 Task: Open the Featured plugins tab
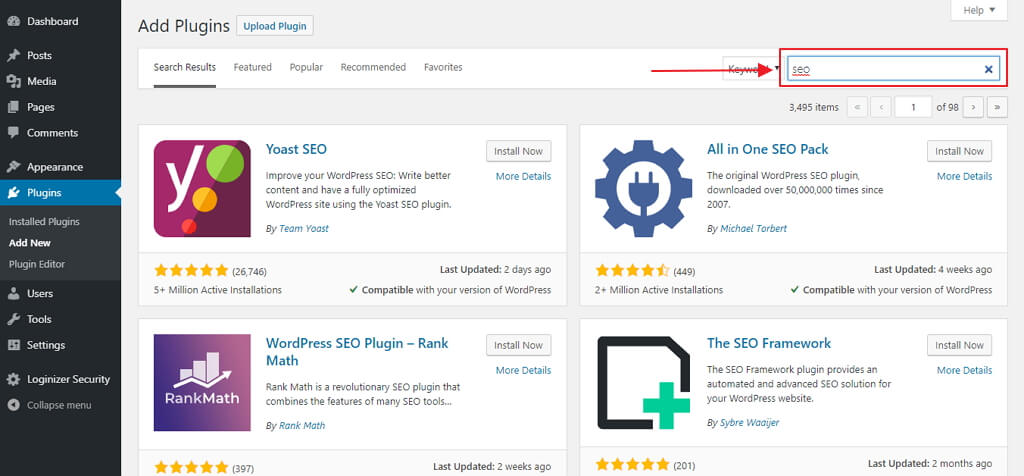[253, 67]
